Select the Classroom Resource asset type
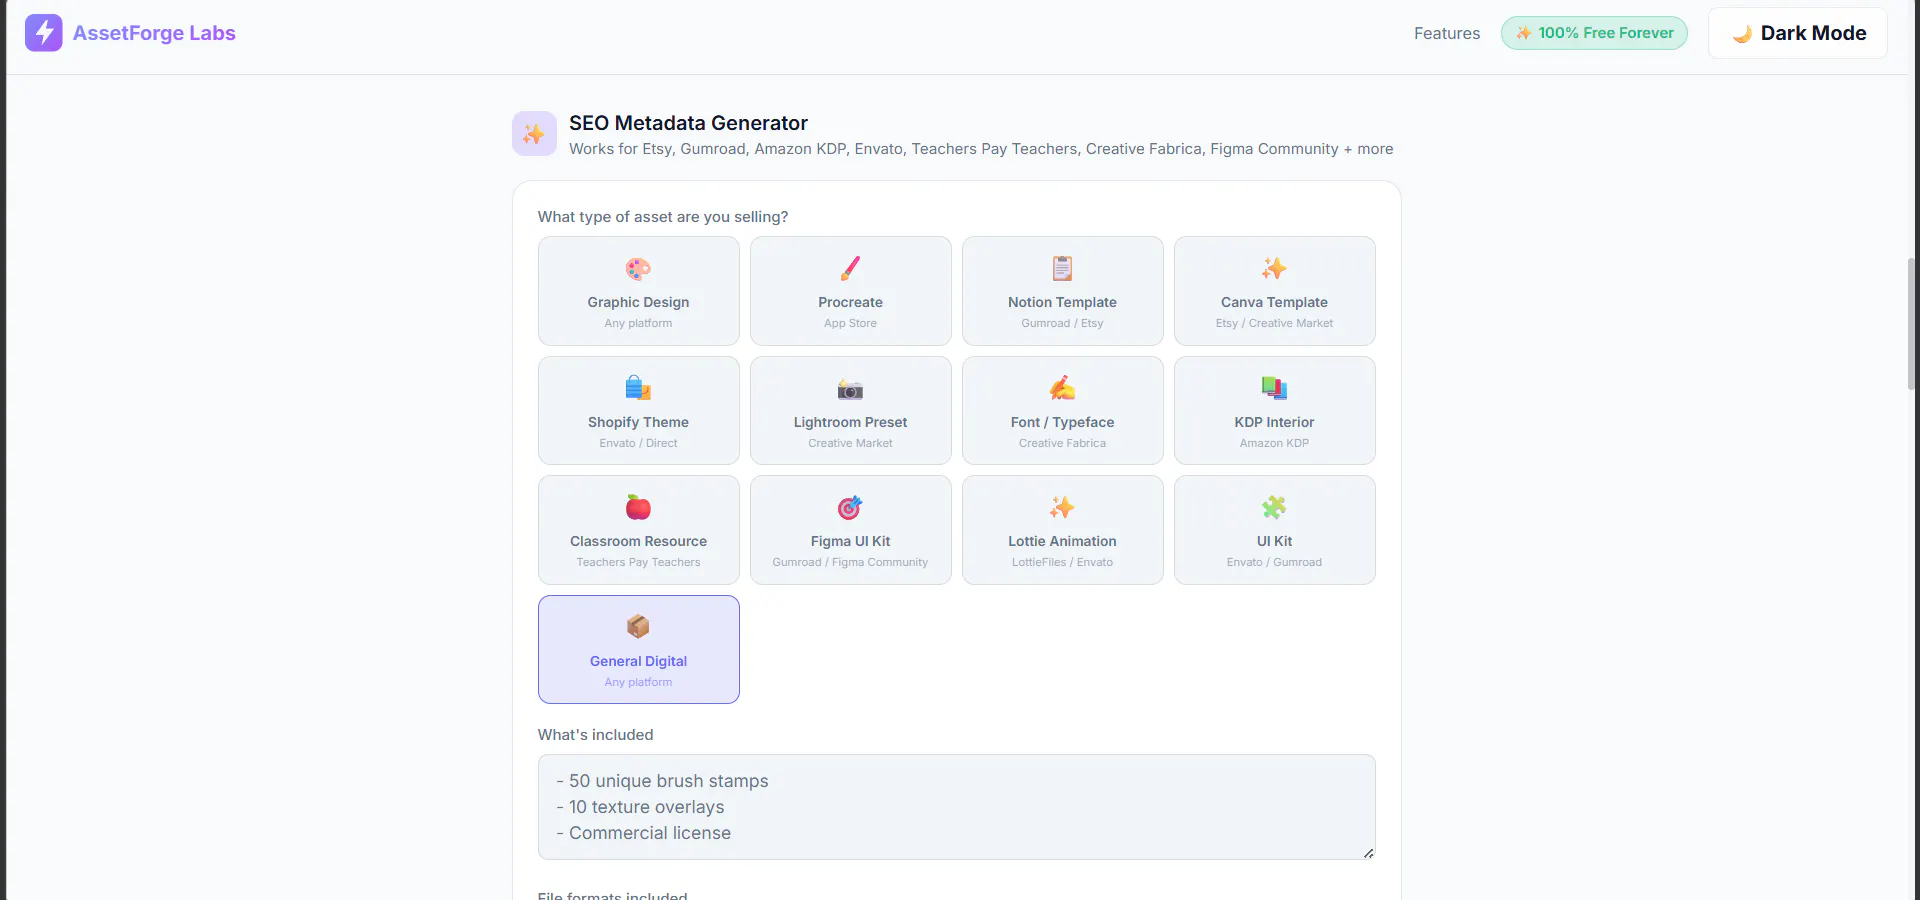1920x900 pixels. 639,530
